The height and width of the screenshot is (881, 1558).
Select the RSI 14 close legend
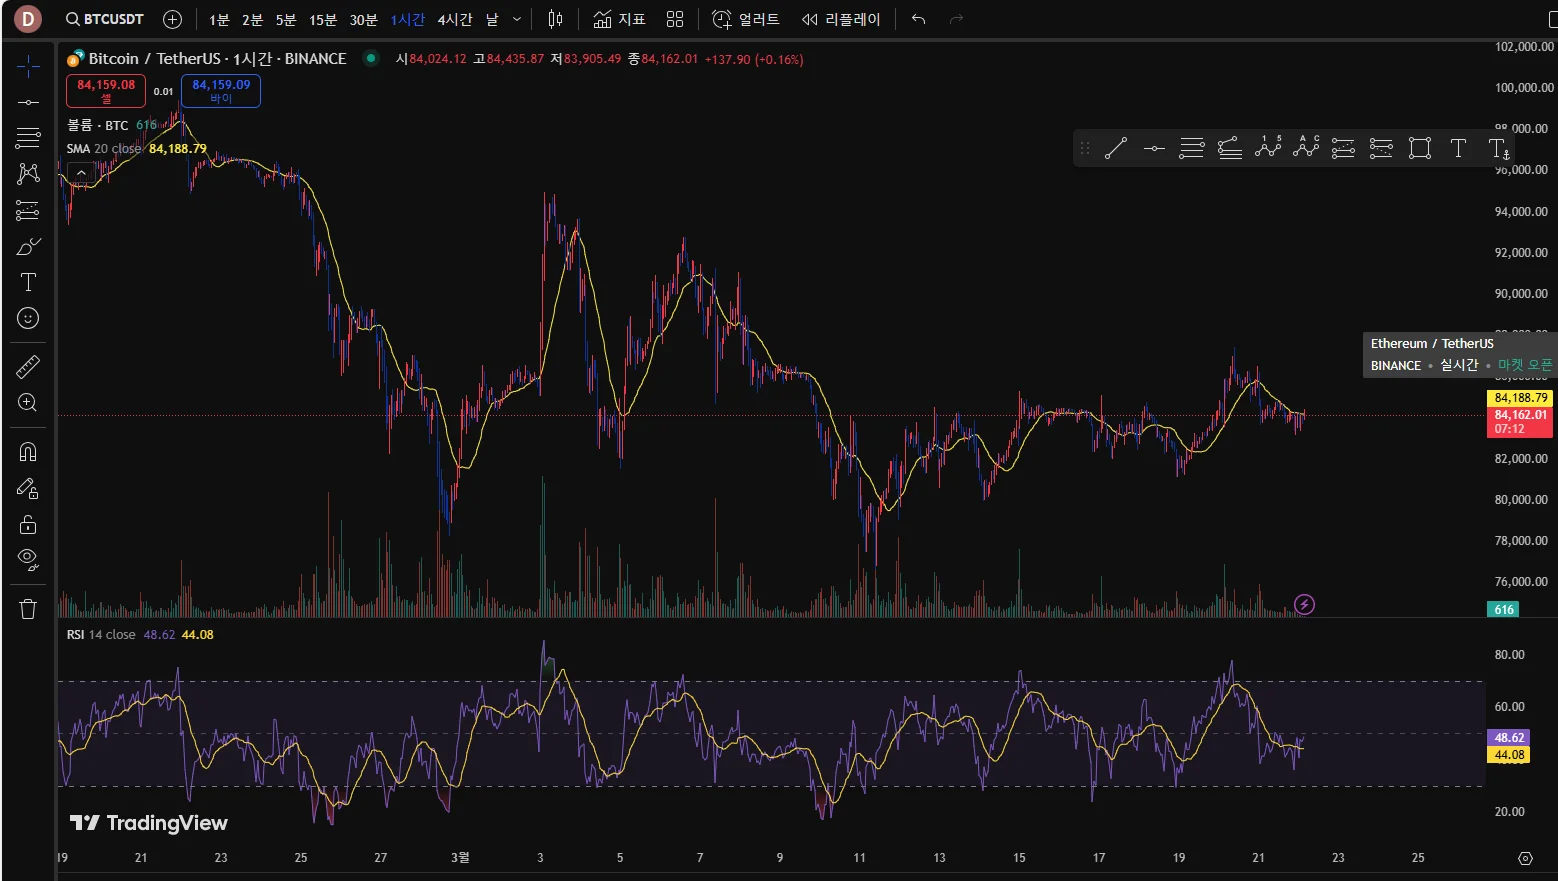point(101,635)
